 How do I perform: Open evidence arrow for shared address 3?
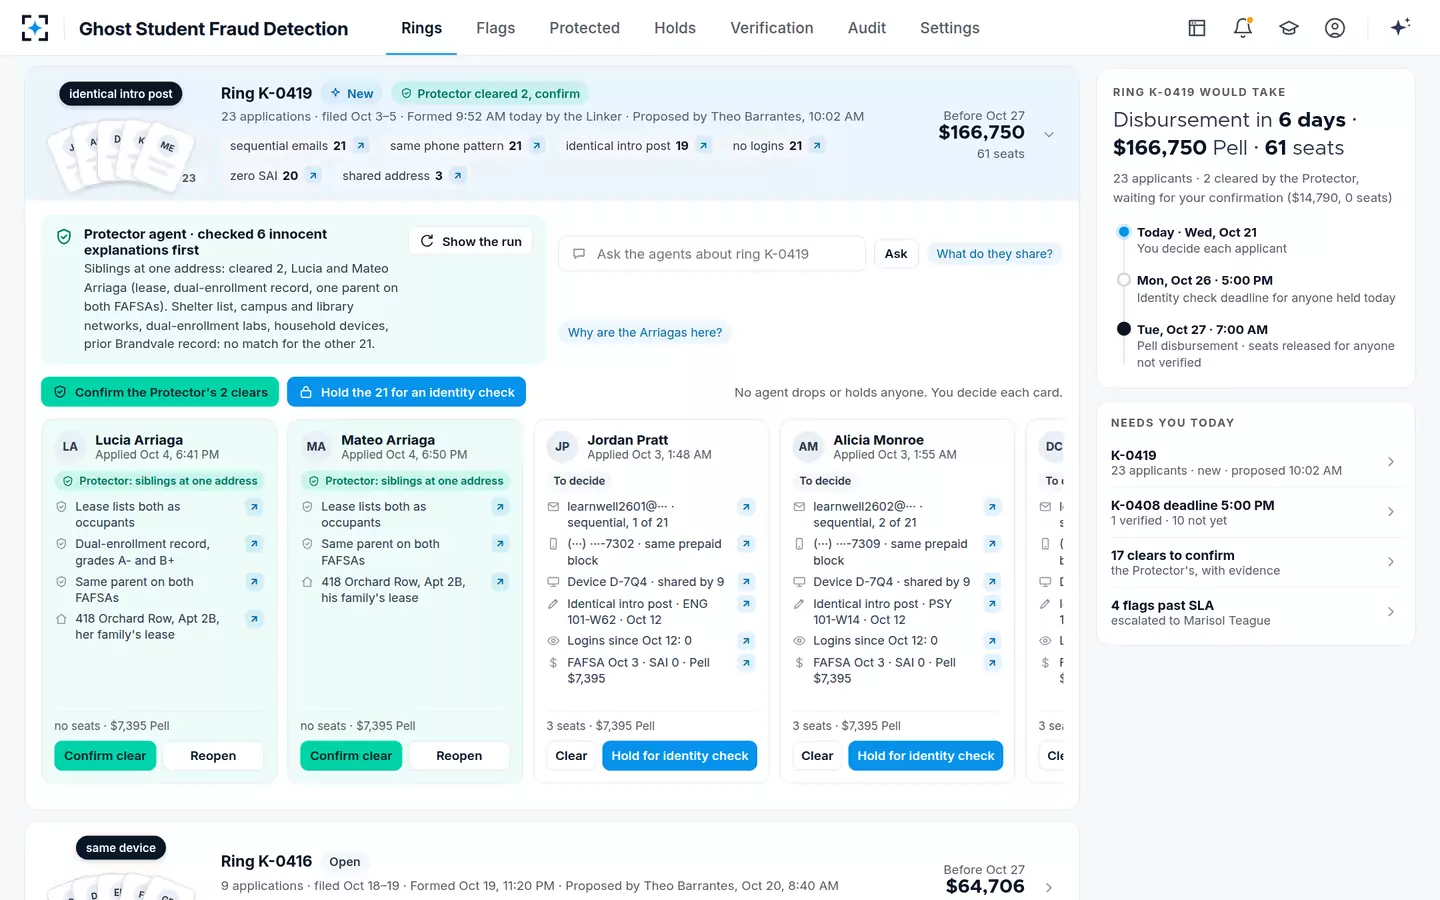pos(457,176)
